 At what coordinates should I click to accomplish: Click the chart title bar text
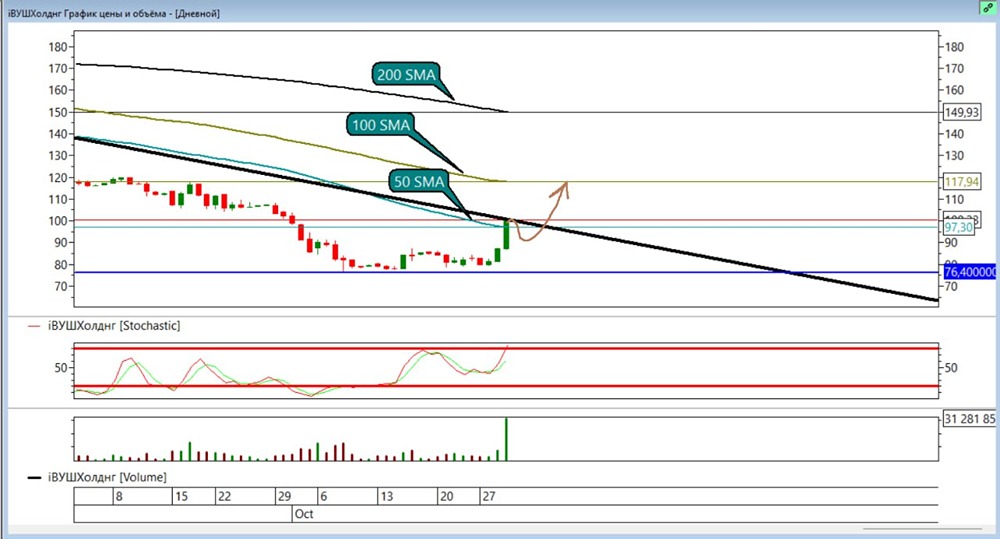point(114,13)
